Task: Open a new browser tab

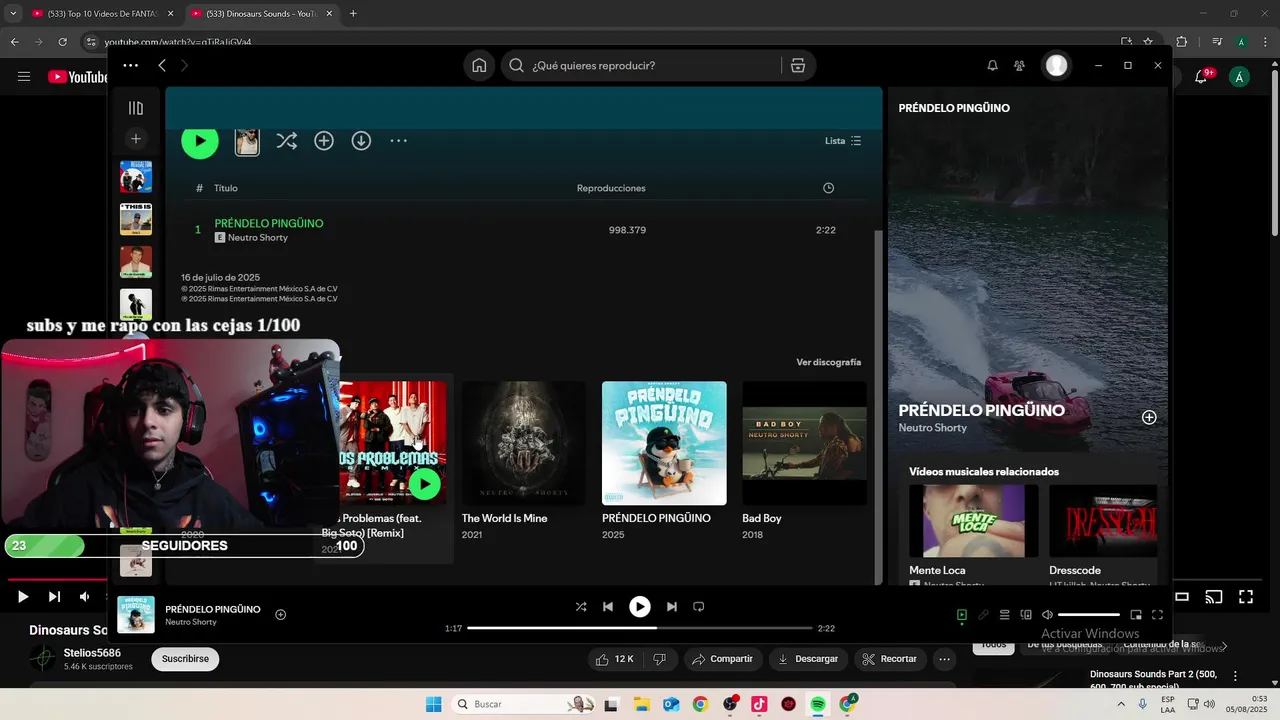Action: (353, 14)
